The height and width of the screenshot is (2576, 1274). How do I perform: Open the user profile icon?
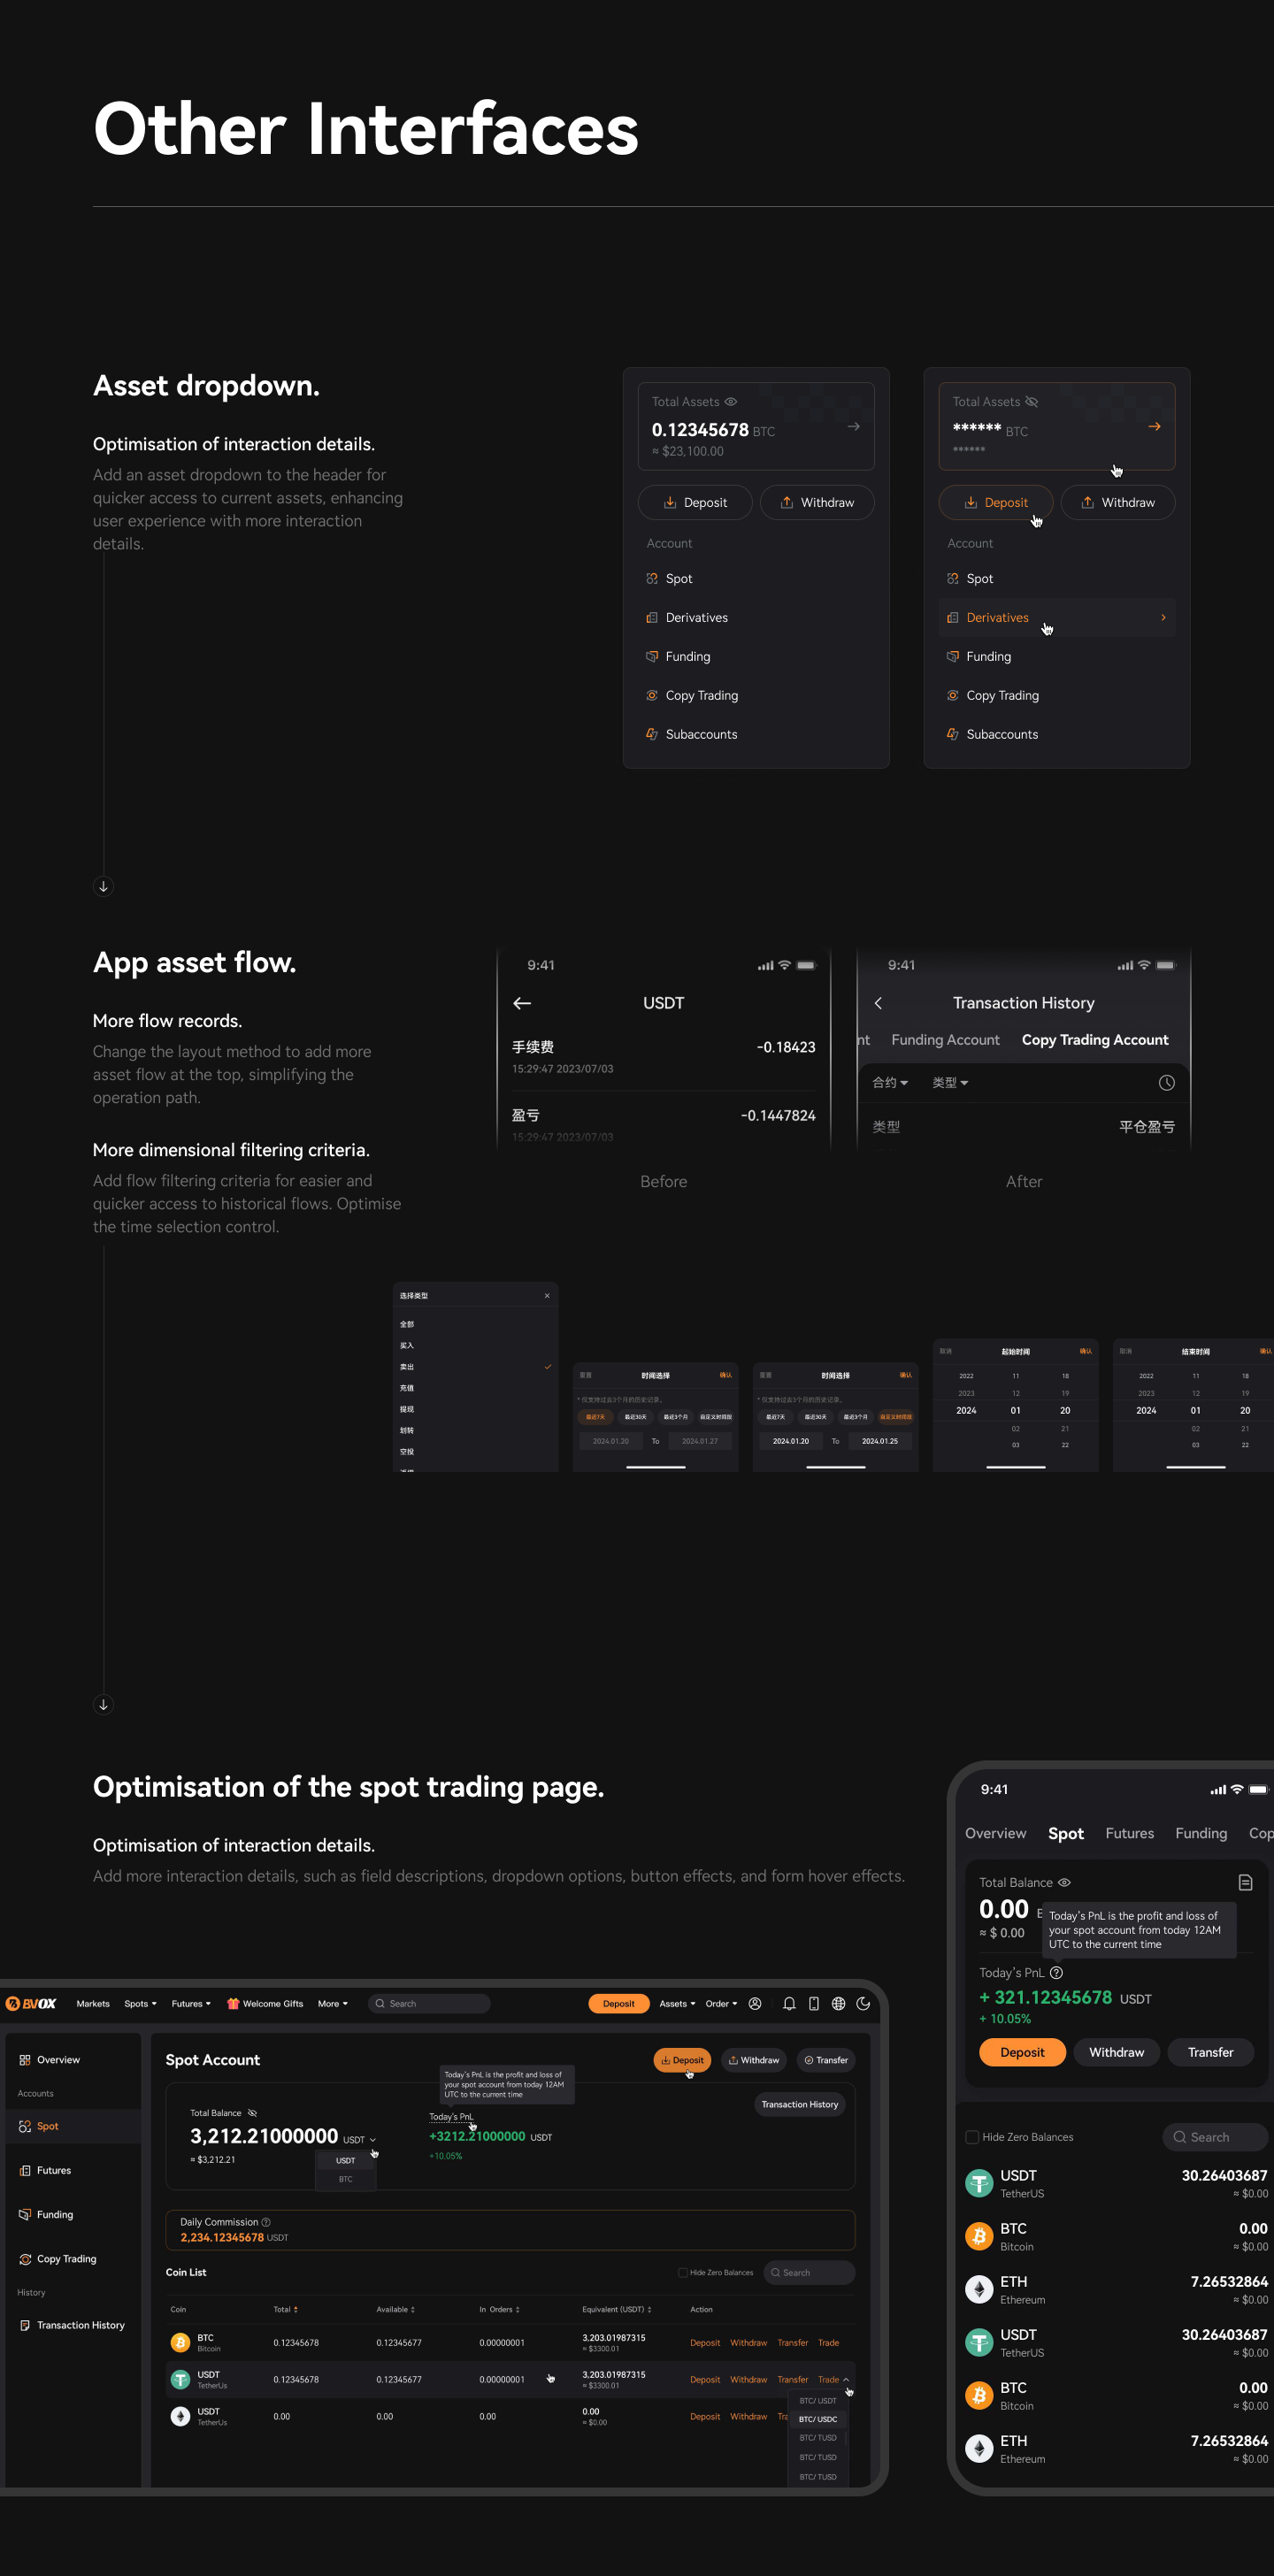755,2003
